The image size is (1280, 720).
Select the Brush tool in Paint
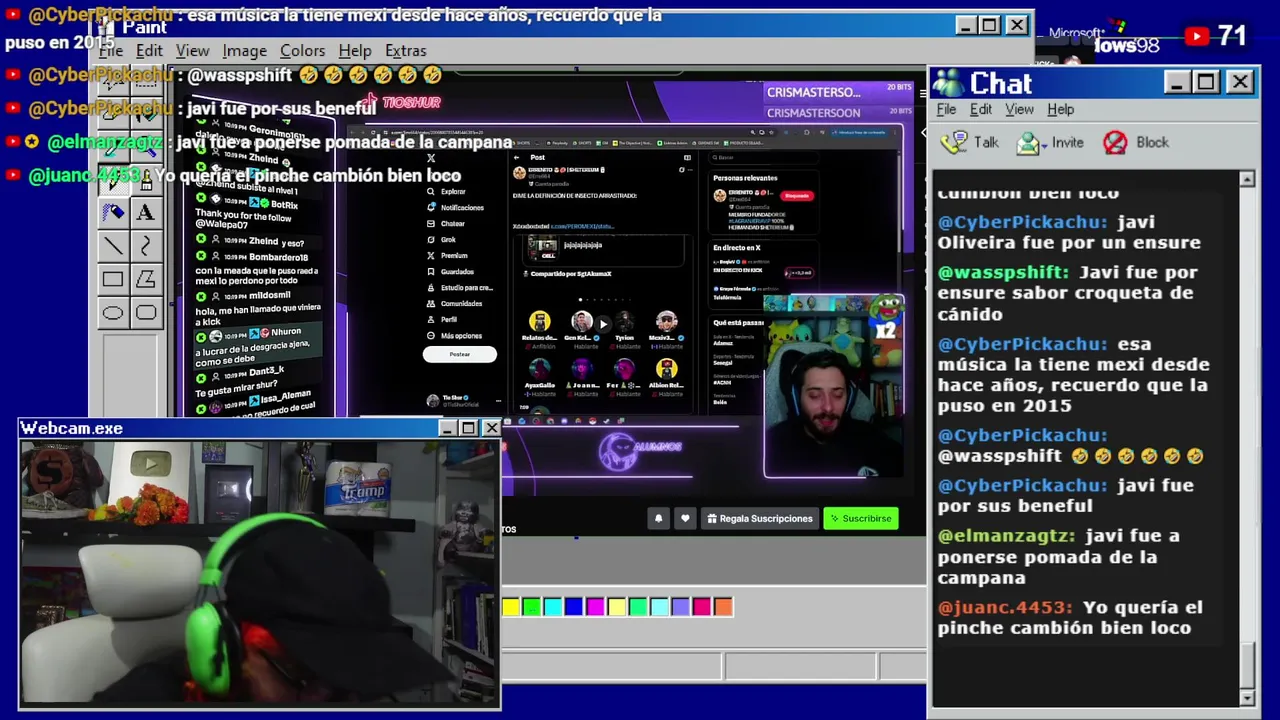coord(146,179)
